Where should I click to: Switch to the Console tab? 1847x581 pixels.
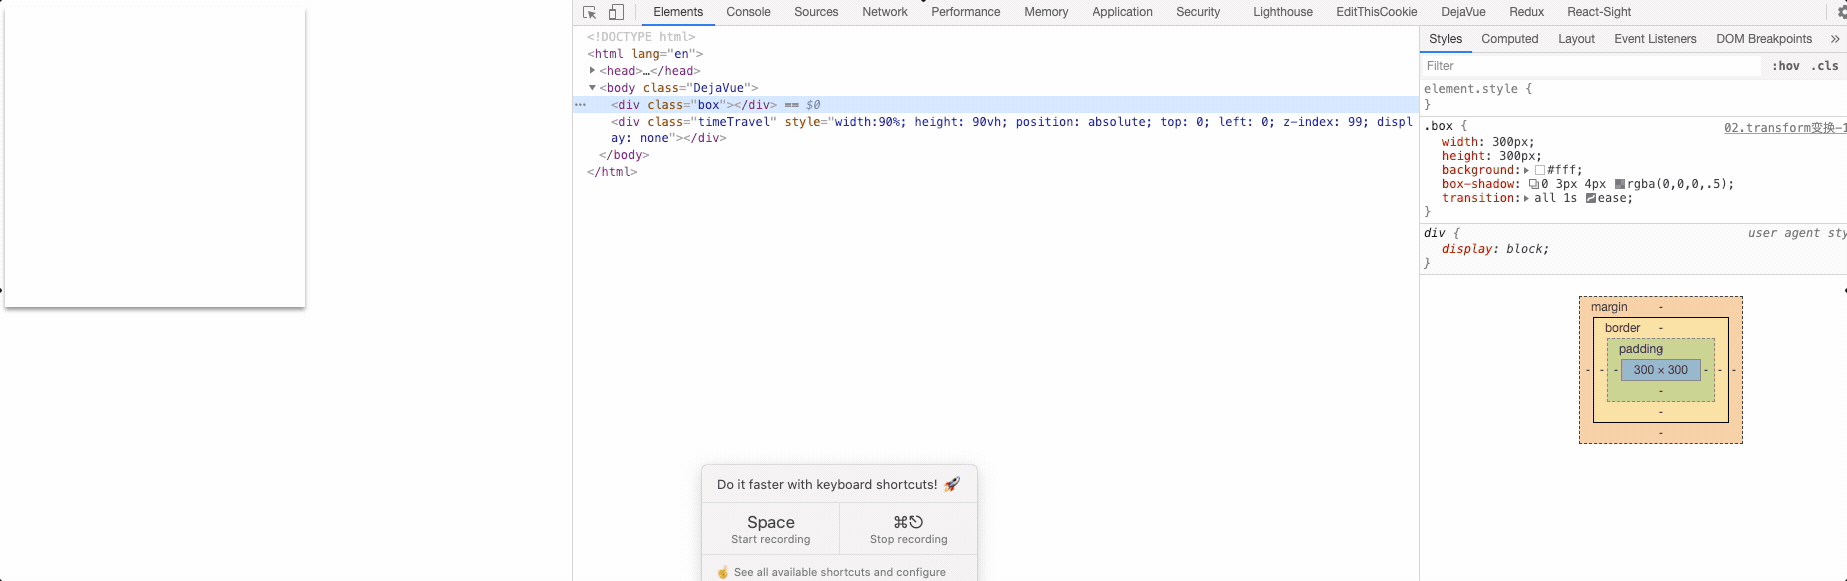click(748, 12)
